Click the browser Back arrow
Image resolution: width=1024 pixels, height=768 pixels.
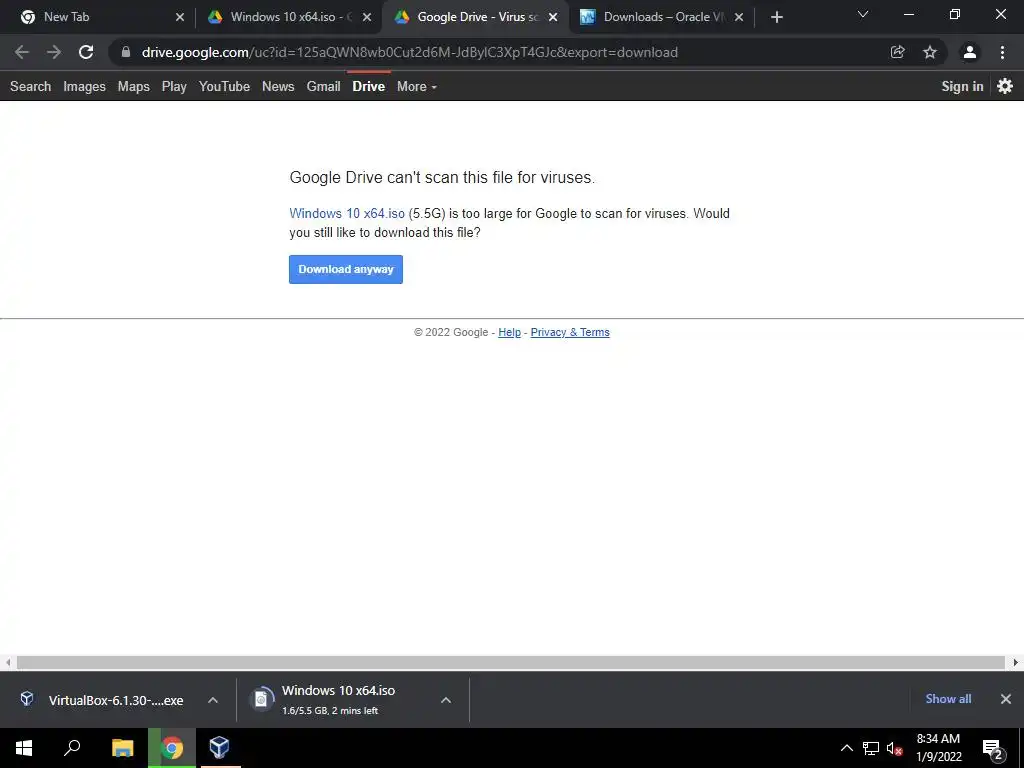coord(22,52)
